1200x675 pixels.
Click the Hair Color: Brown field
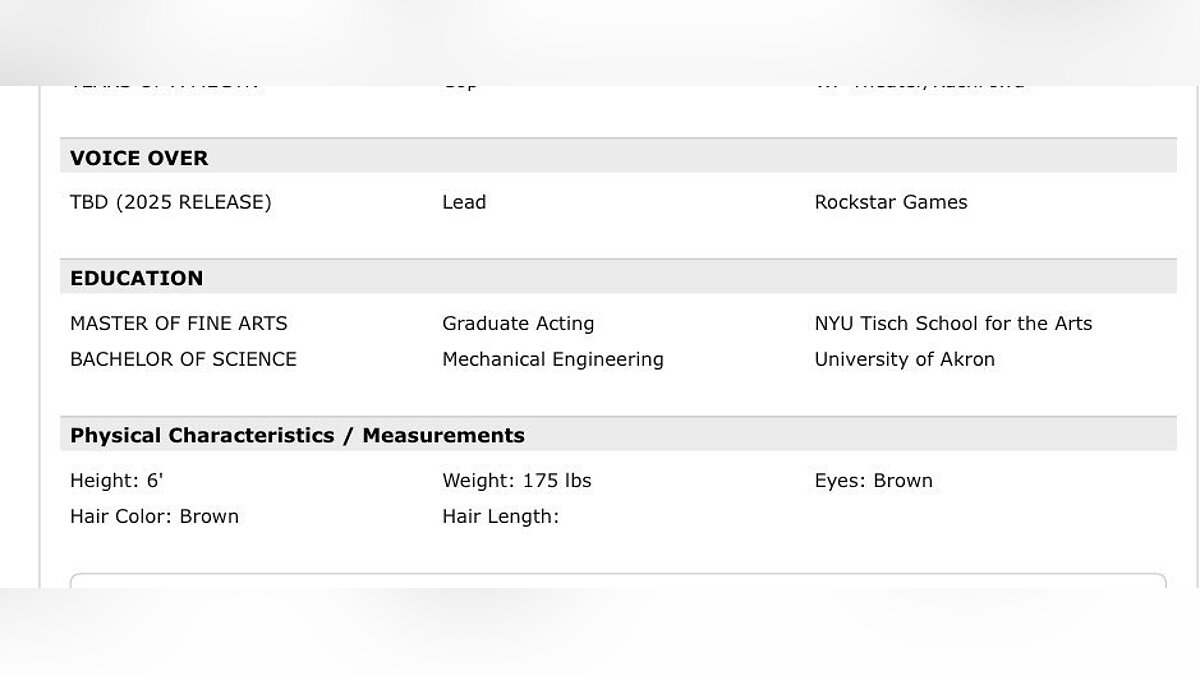pyautogui.click(x=154, y=517)
